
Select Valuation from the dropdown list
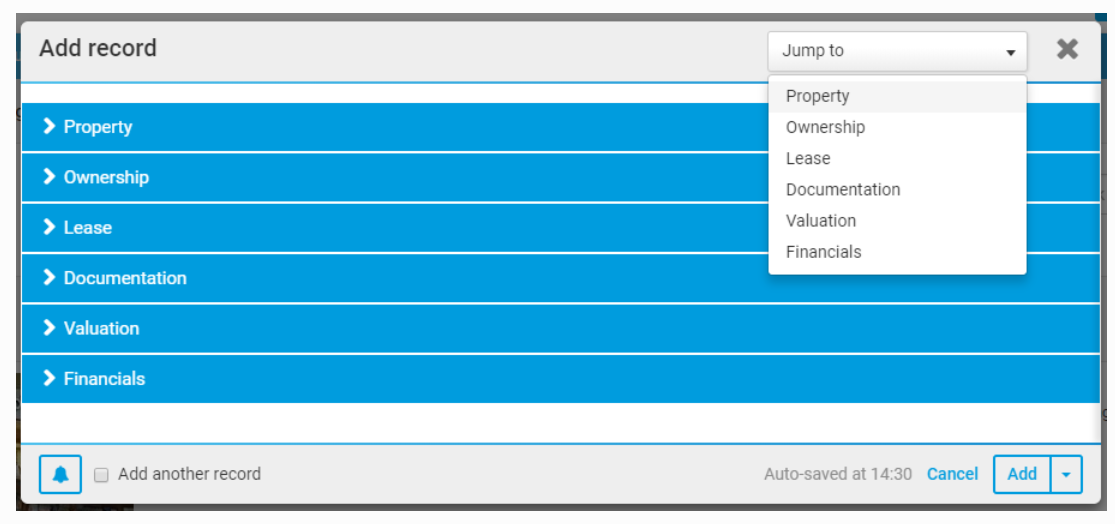tap(821, 220)
